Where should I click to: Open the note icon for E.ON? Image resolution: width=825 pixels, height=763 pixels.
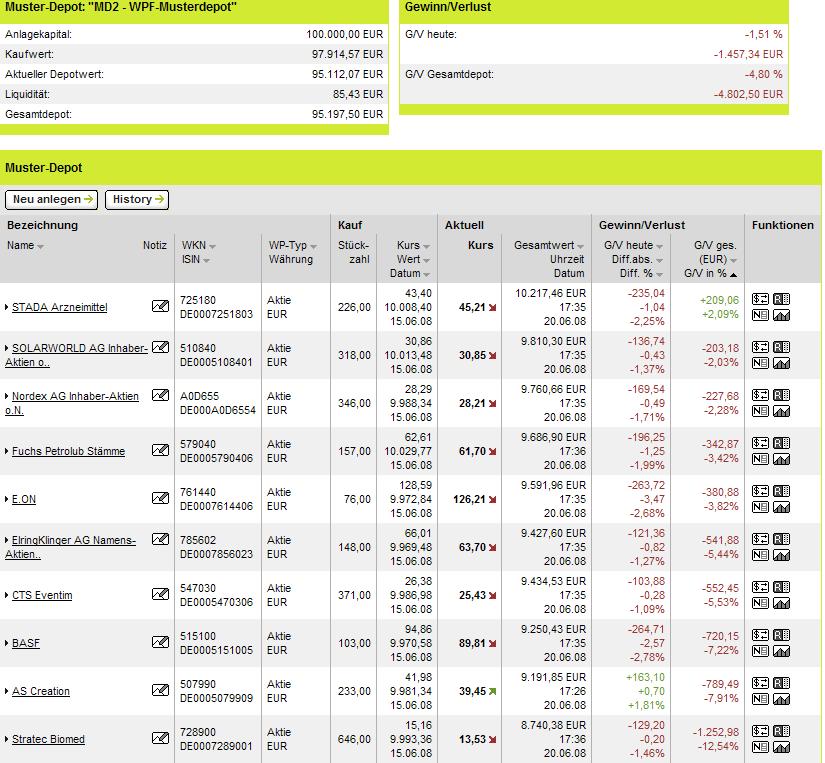click(x=160, y=498)
